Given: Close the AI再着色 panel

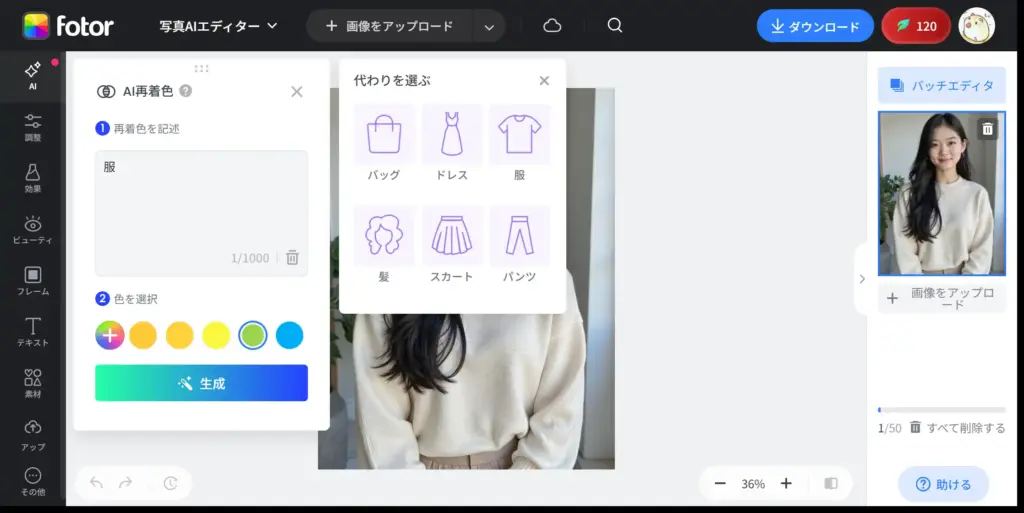Looking at the screenshot, I should (x=296, y=91).
